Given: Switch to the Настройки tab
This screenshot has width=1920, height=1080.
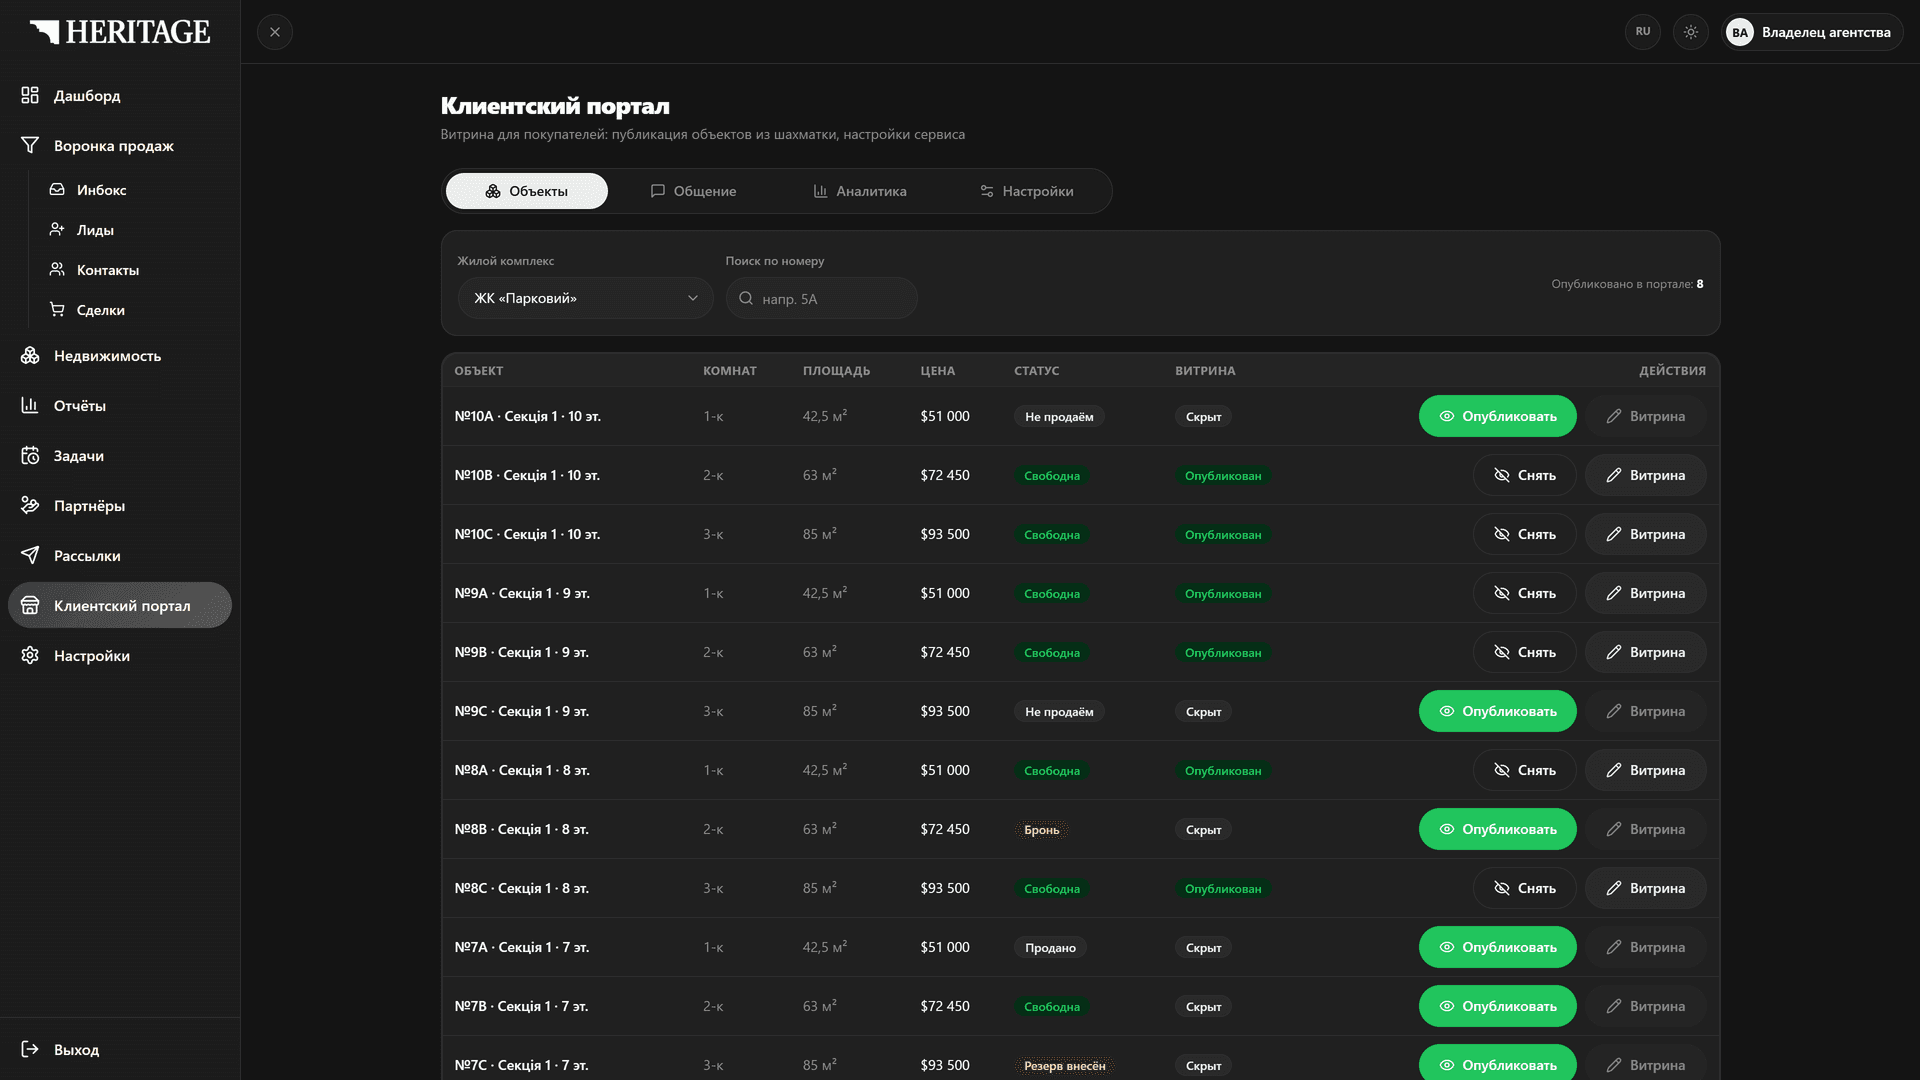Looking at the screenshot, I should (x=1026, y=191).
